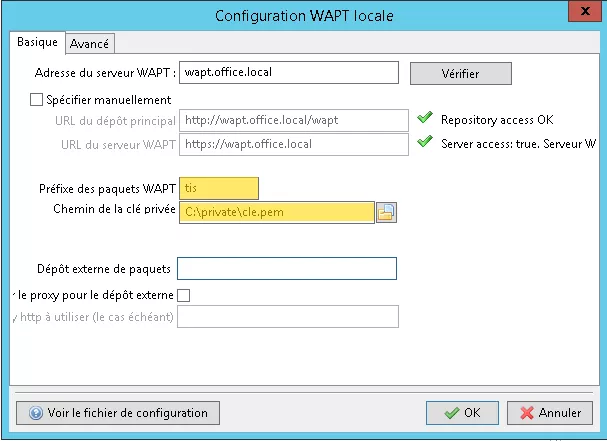Click the URL du dépôt principal field

pos(294,120)
